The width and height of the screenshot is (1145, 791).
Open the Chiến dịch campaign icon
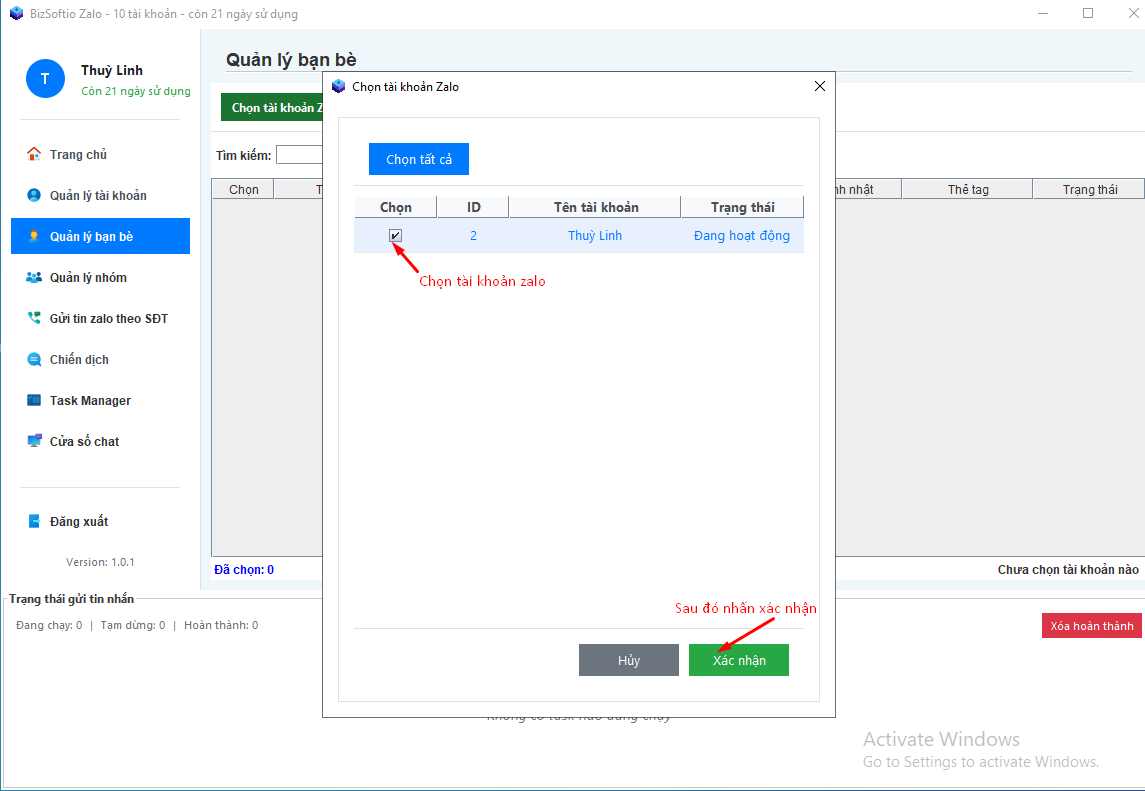point(34,359)
